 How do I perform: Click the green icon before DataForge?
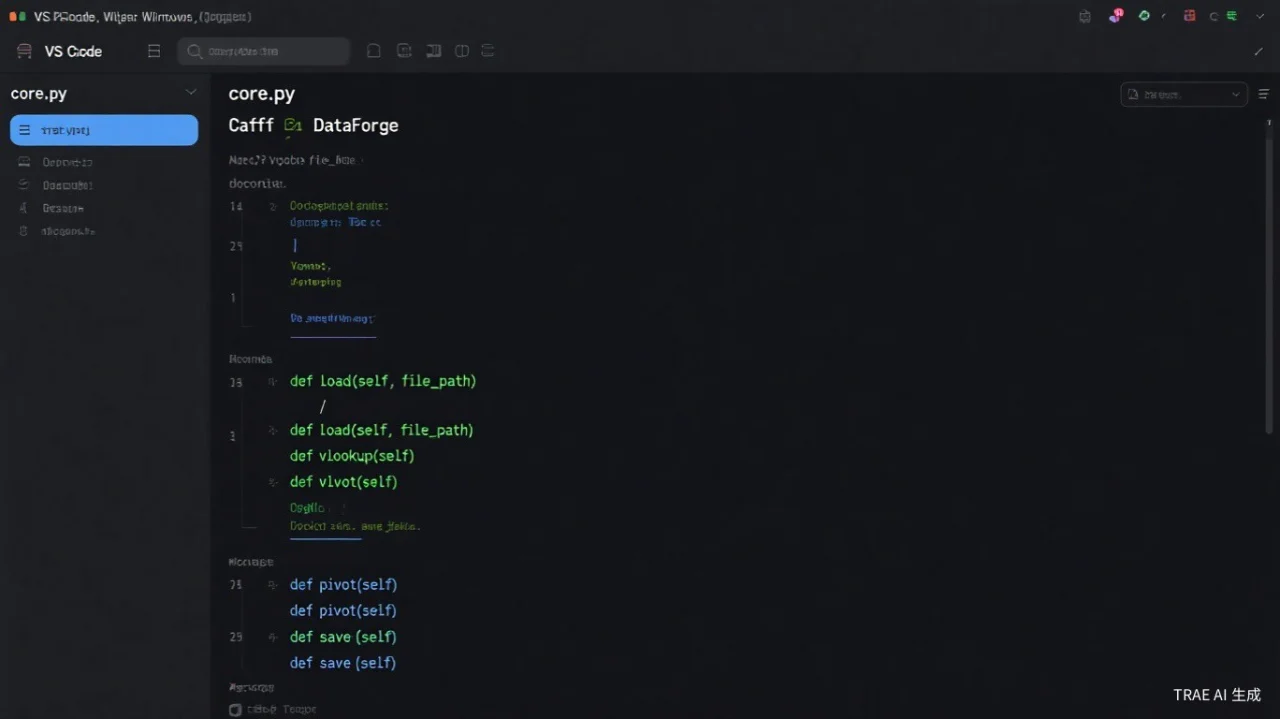pyautogui.click(x=293, y=125)
